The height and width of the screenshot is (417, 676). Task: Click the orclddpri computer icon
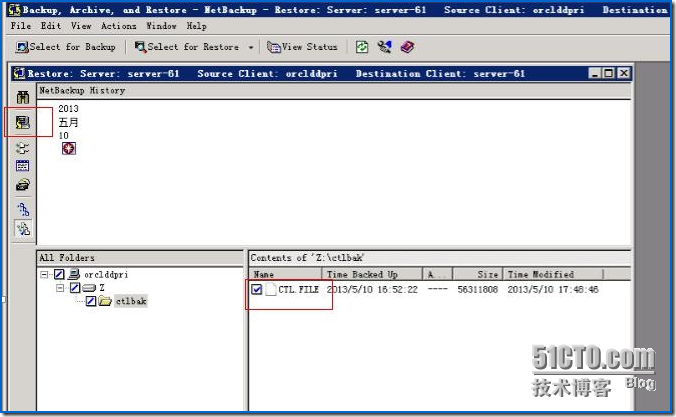pos(74,274)
